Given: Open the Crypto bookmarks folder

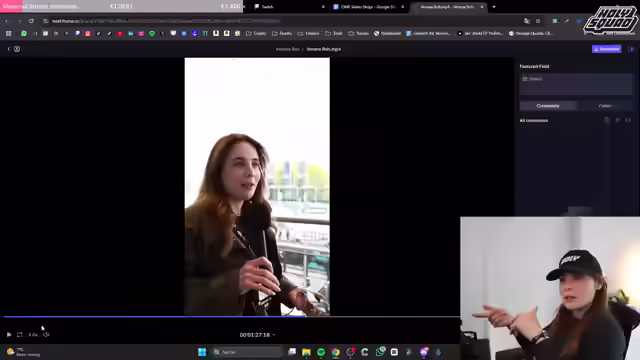Looking at the screenshot, I should 256,33.
